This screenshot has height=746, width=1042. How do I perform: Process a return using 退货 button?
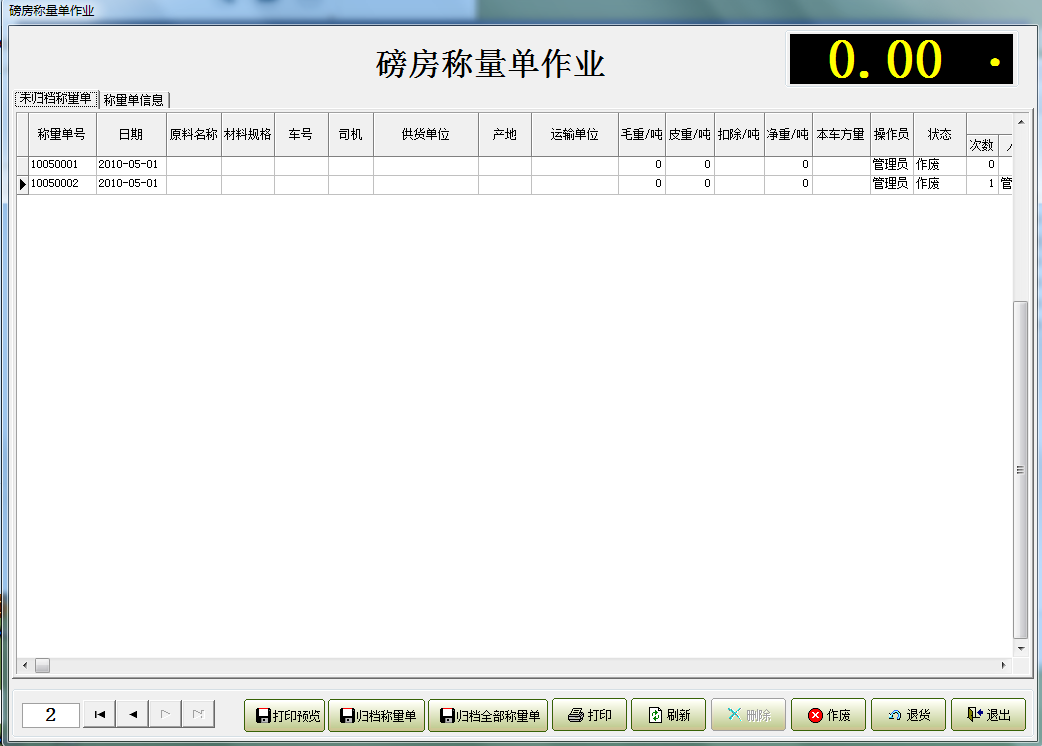coord(908,714)
